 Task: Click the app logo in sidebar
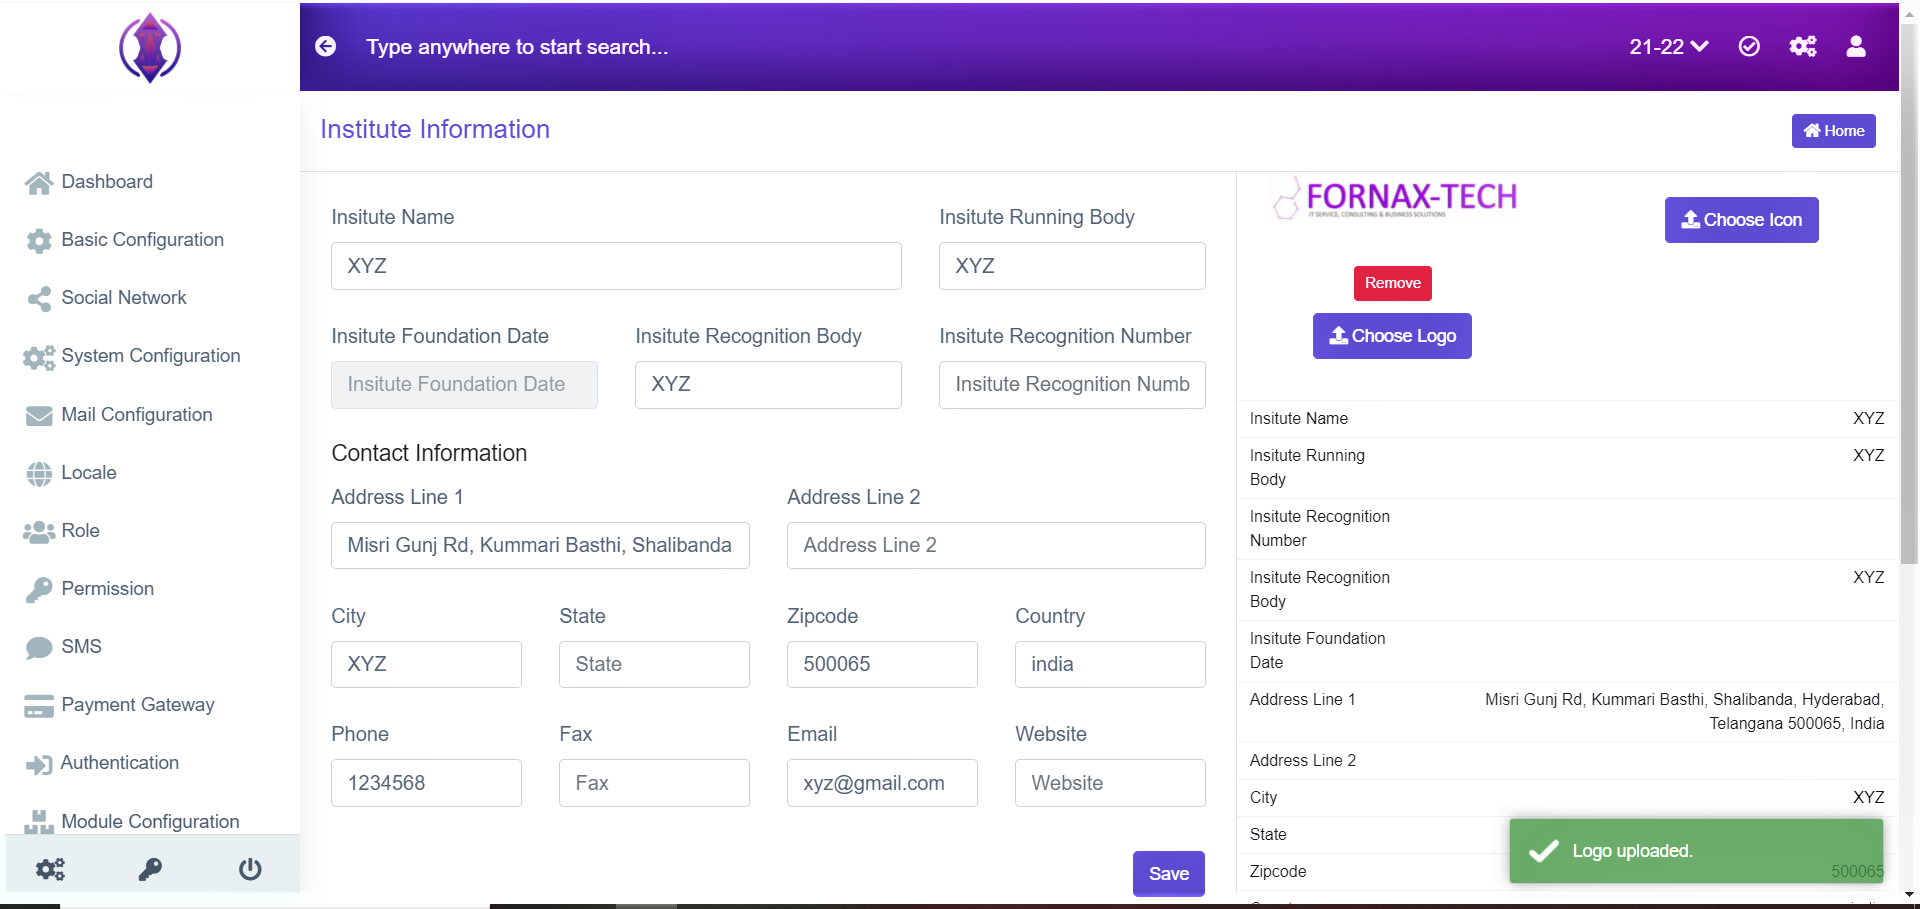click(x=150, y=47)
